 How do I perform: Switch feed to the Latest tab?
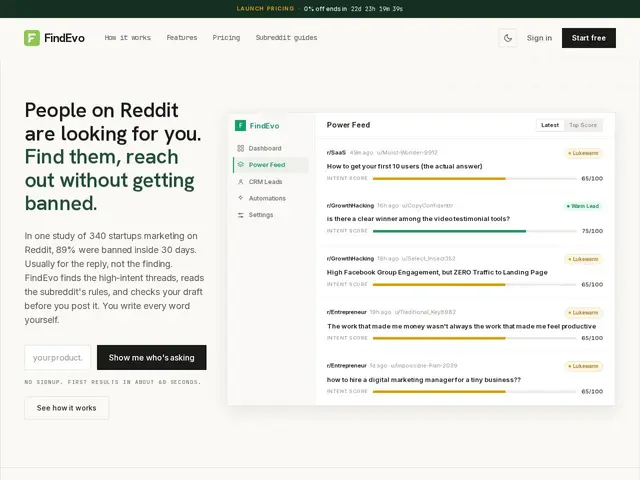point(550,125)
